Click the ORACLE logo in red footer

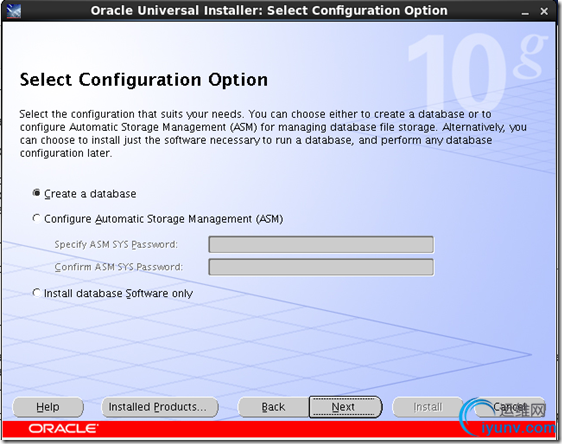coord(63,429)
